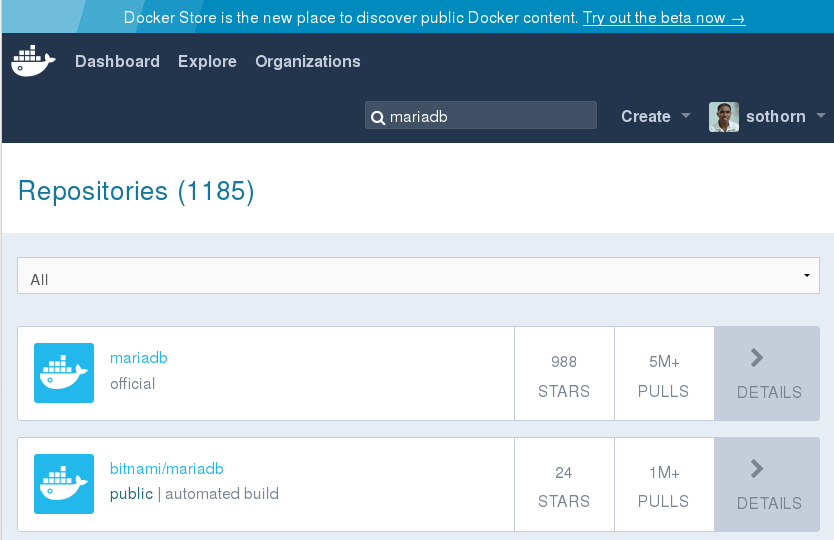
Task: Click the 5M+ PULLS cell
Action: (x=664, y=373)
